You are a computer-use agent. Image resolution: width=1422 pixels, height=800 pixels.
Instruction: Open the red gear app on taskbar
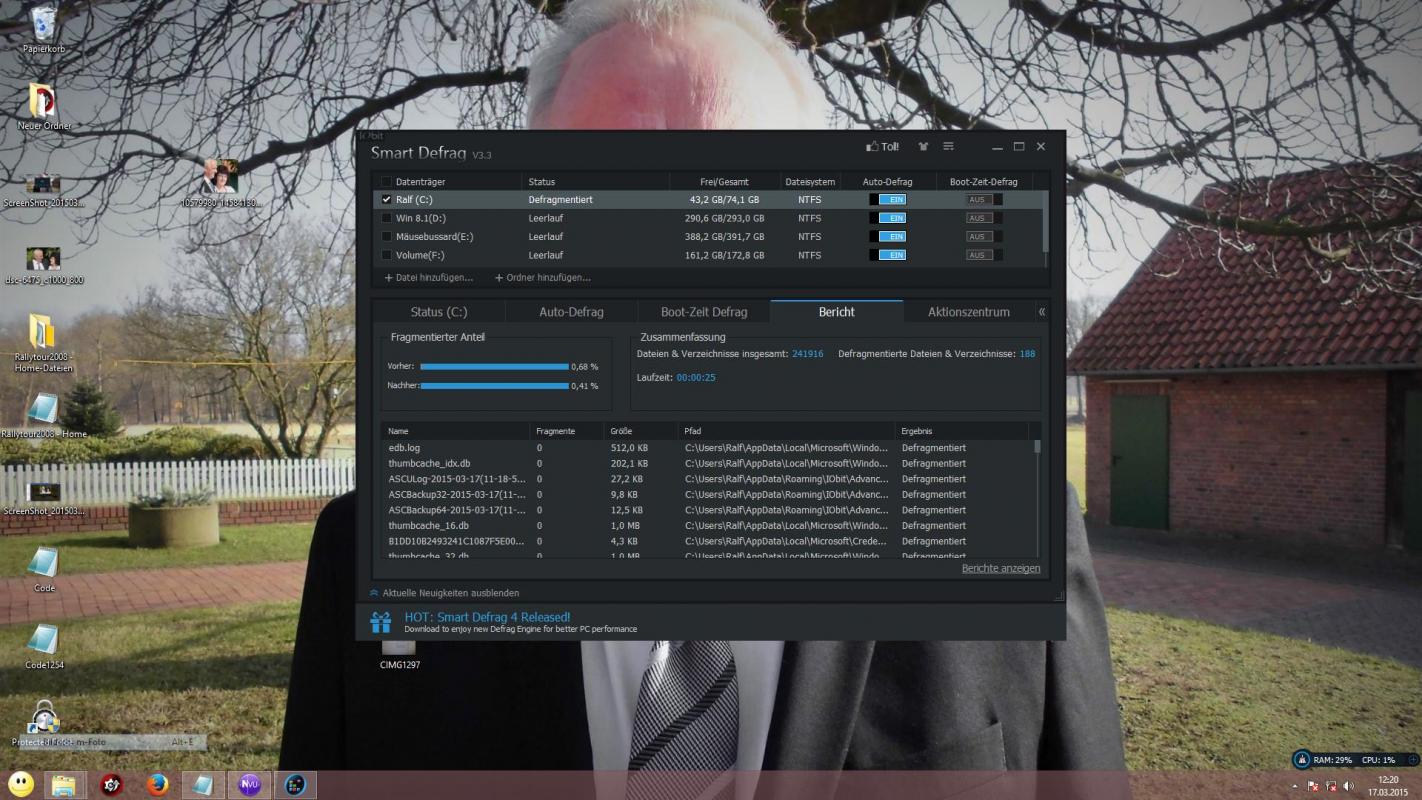pos(111,785)
